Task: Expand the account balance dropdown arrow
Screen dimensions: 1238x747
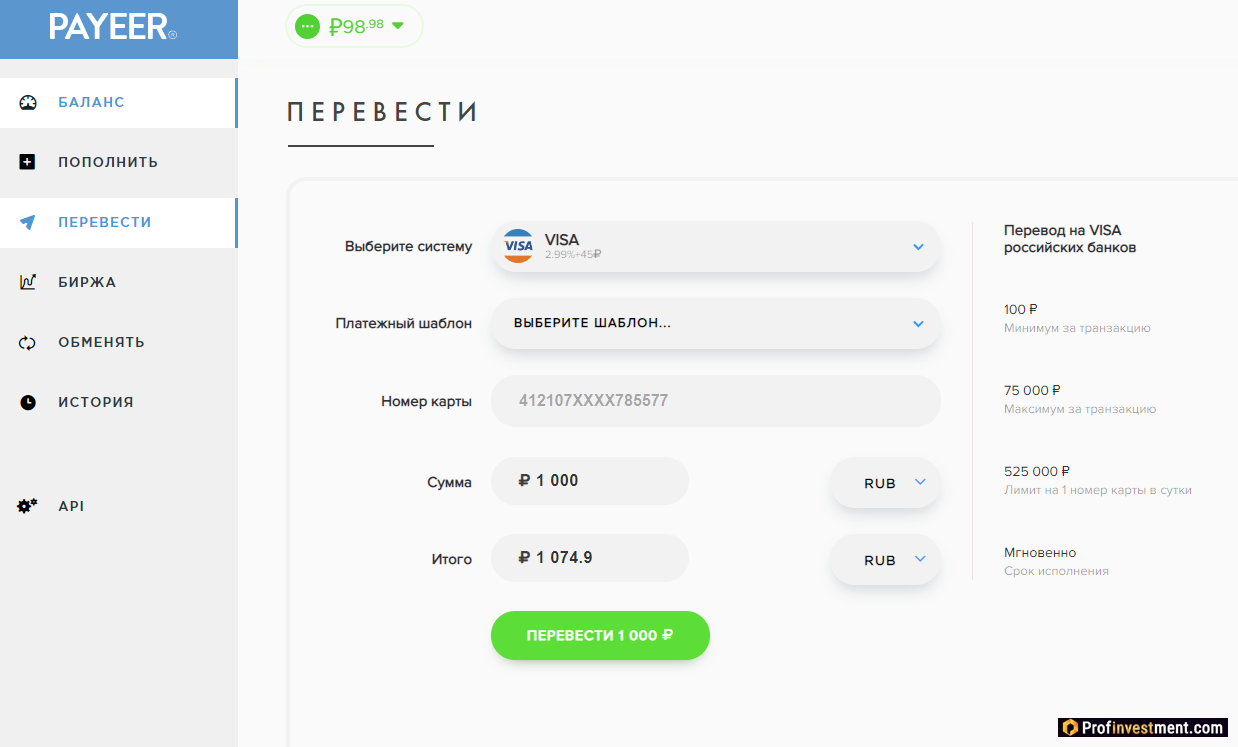Action: click(x=398, y=26)
